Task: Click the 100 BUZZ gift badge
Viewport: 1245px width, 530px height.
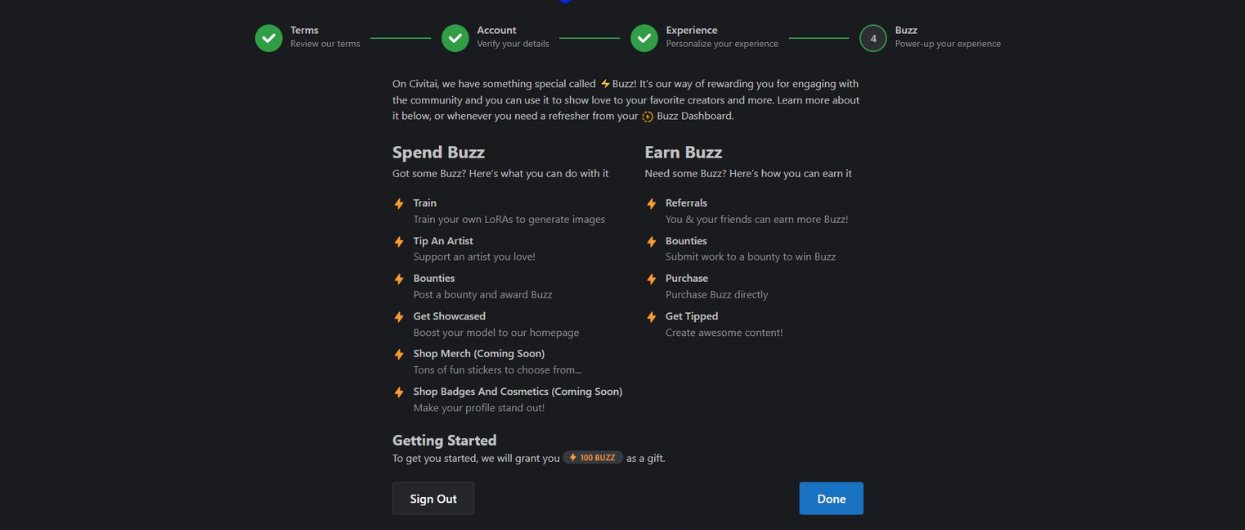Action: coord(593,458)
